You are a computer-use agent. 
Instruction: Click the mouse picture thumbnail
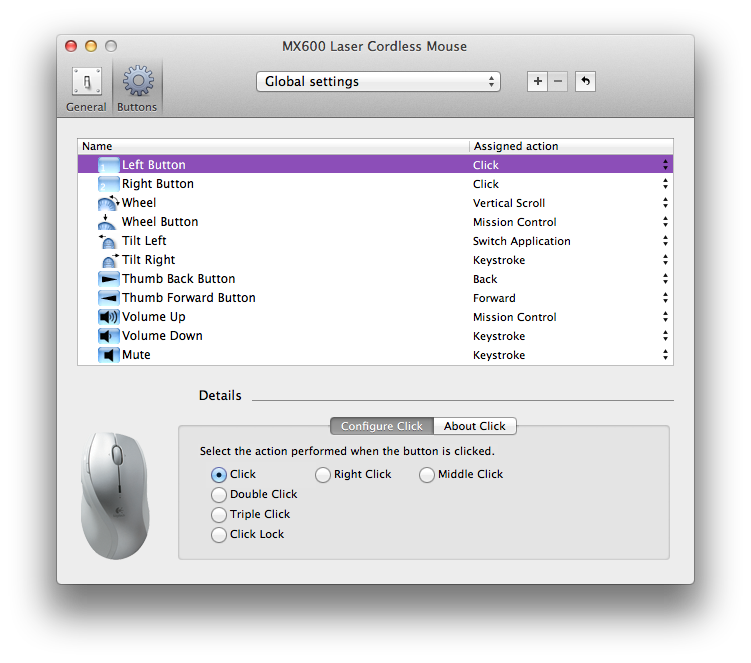115,495
